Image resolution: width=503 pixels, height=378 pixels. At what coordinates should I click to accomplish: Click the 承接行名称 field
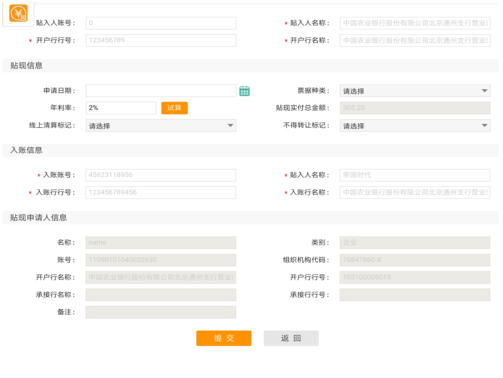point(161,295)
